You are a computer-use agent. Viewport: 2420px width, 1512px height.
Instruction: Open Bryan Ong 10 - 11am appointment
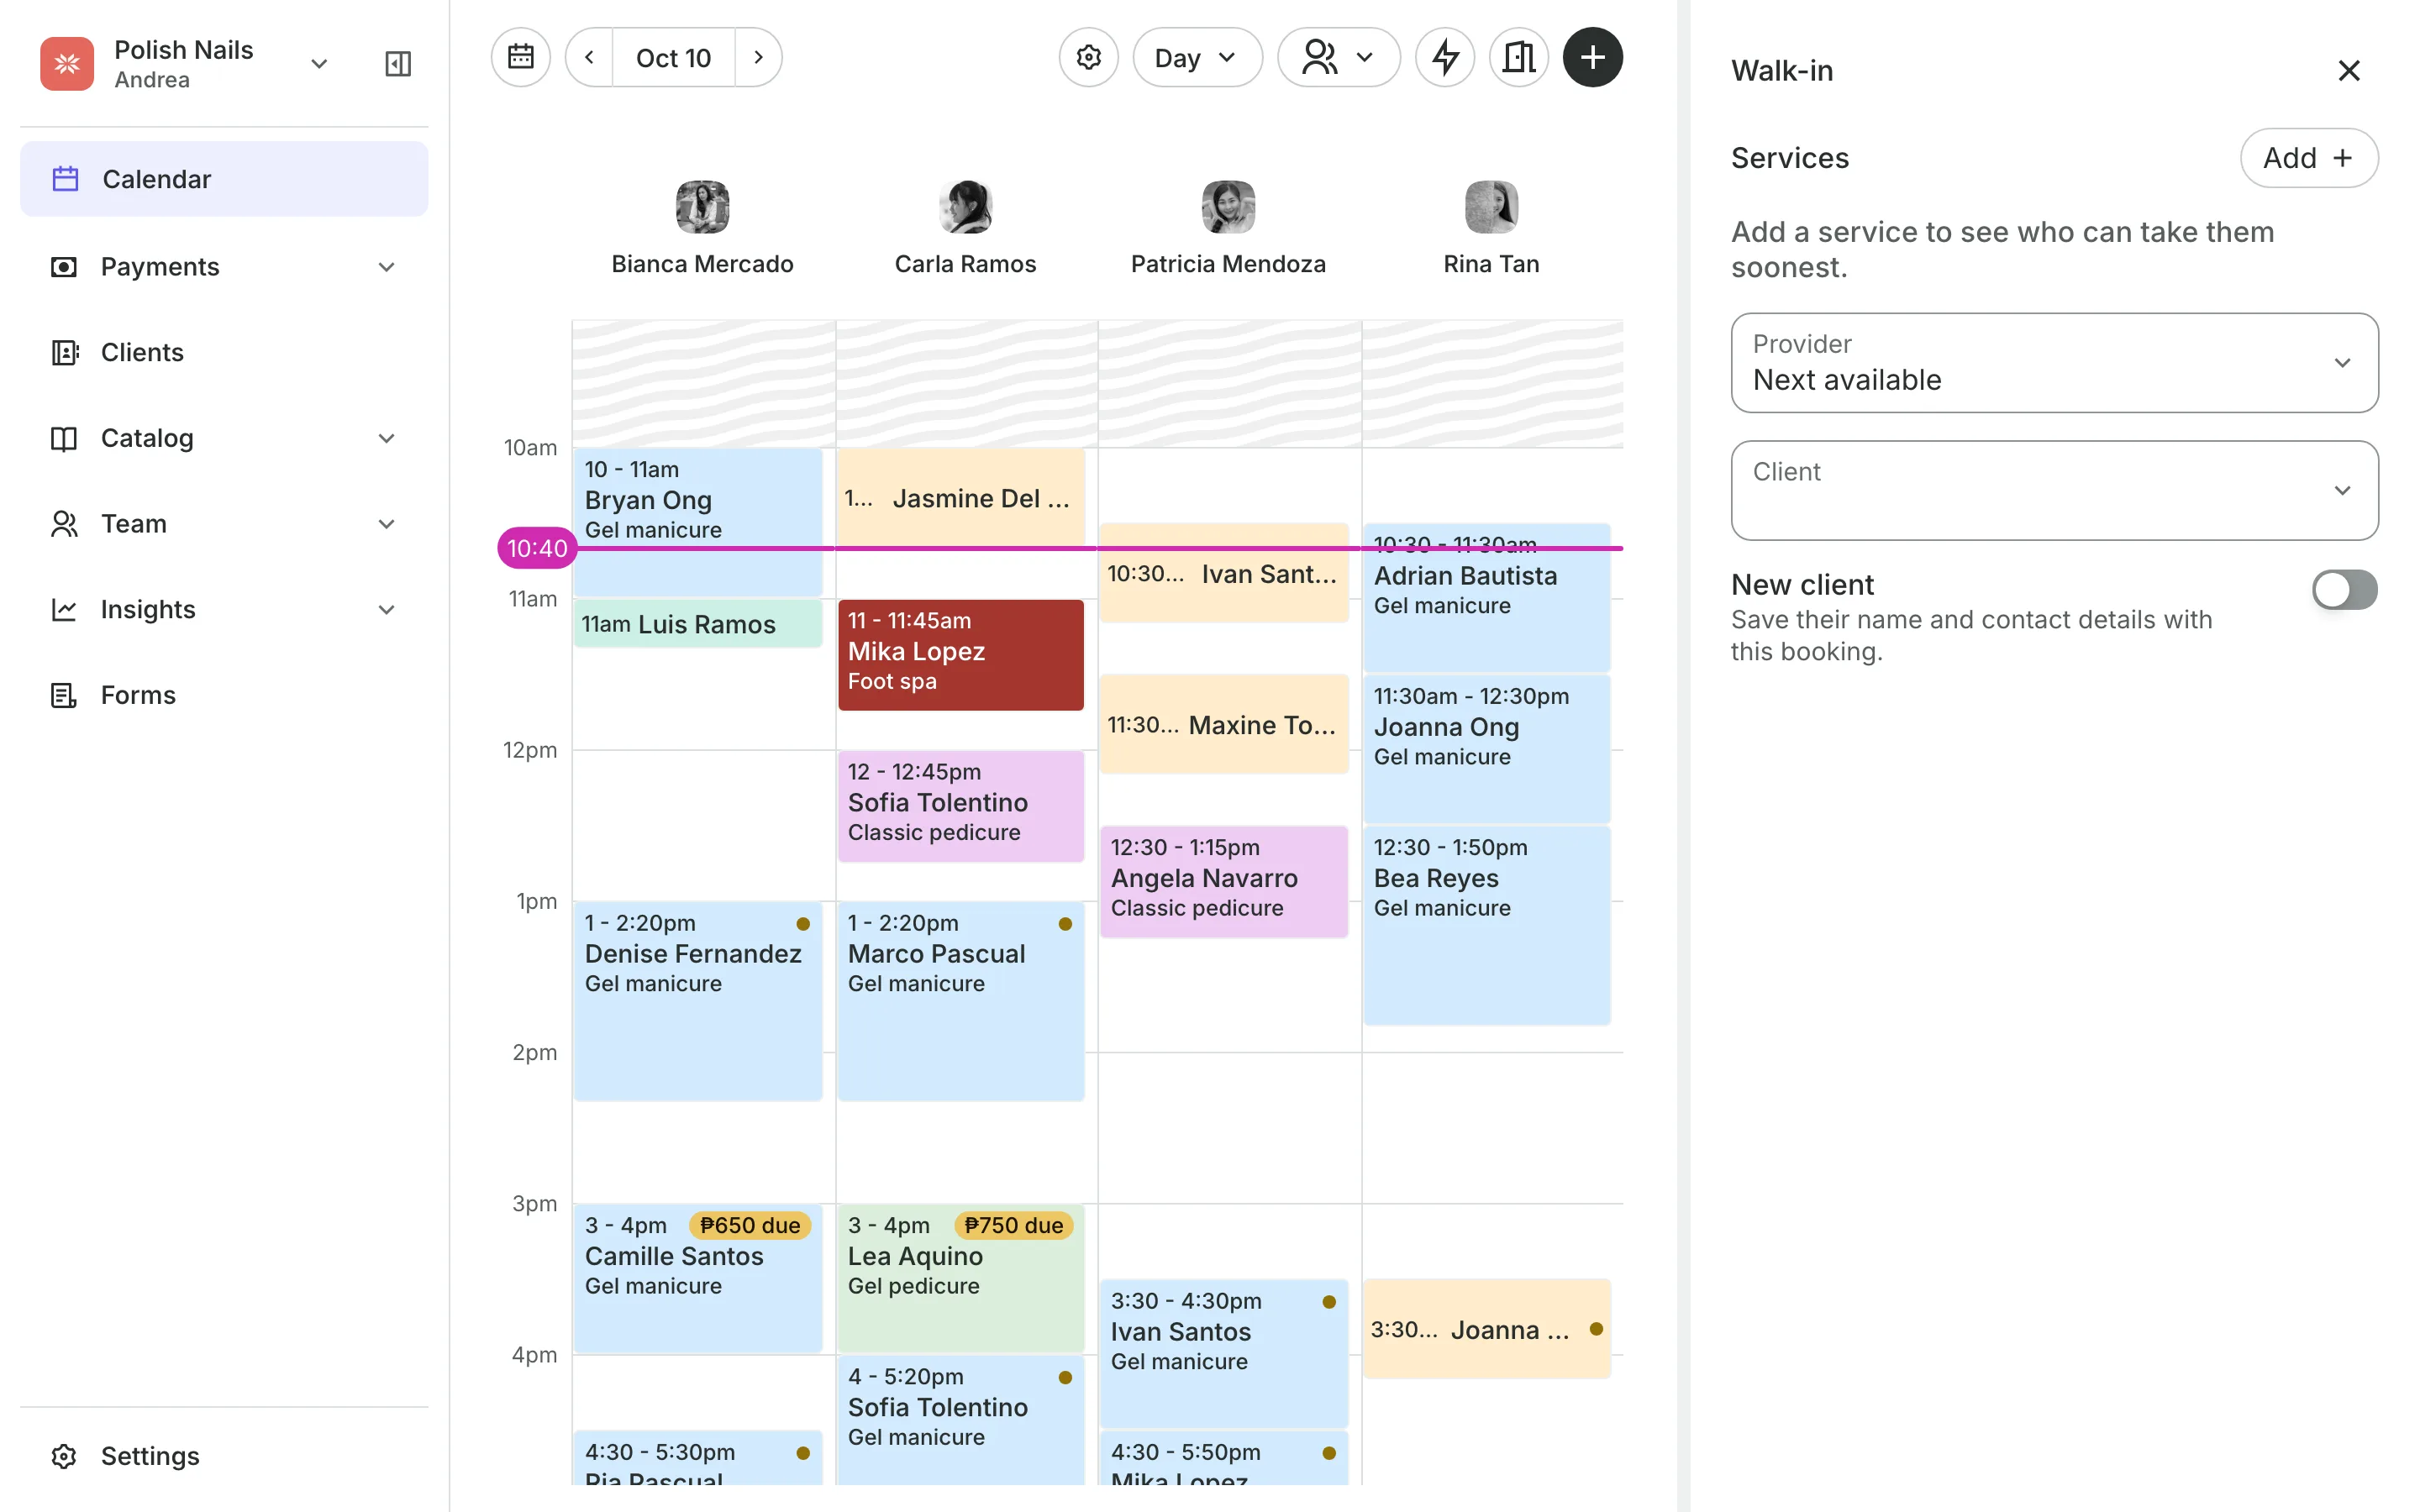click(x=698, y=522)
